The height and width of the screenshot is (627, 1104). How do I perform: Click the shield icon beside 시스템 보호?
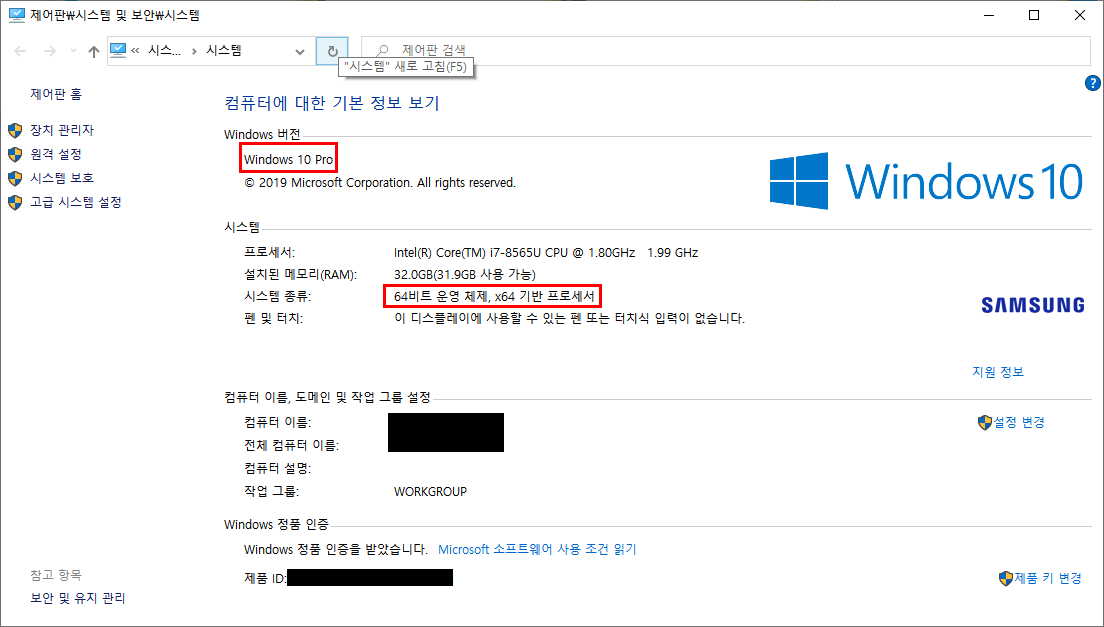[15, 178]
